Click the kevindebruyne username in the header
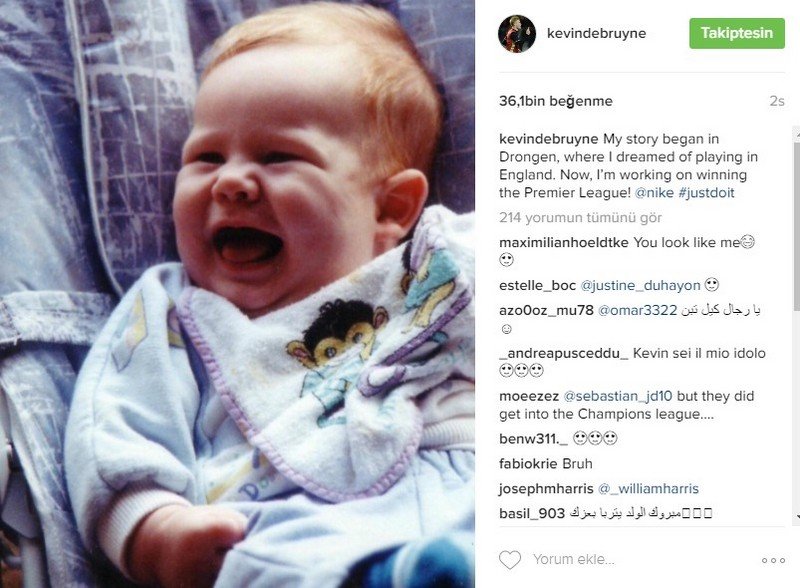The image size is (800, 588). [596, 33]
